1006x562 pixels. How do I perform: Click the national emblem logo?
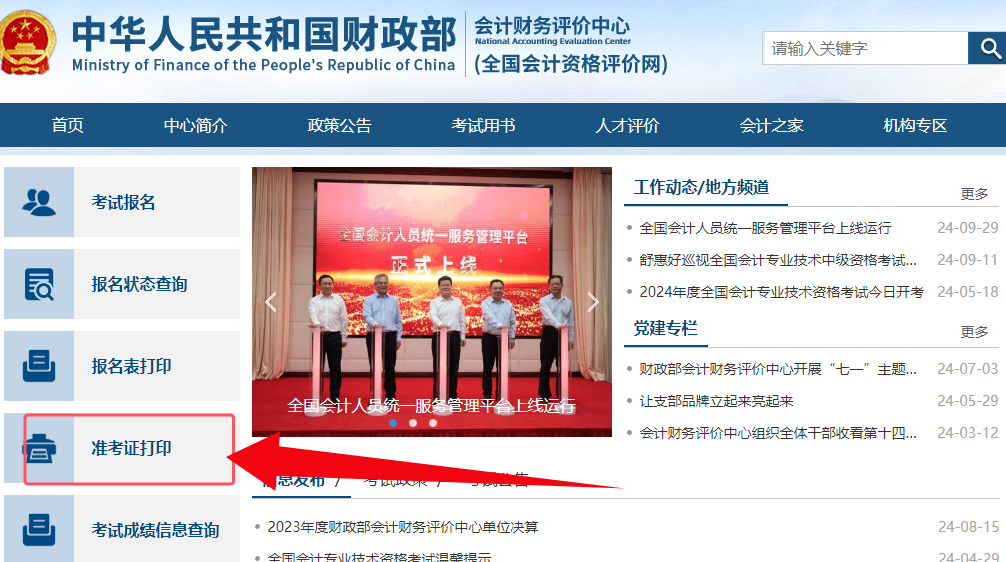coord(27,42)
